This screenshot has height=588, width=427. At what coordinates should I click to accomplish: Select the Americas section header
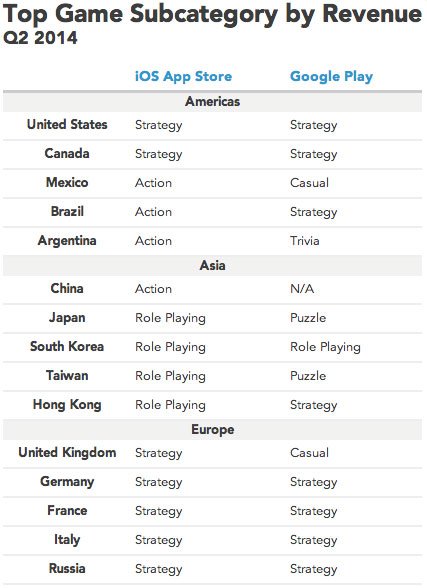tap(213, 101)
